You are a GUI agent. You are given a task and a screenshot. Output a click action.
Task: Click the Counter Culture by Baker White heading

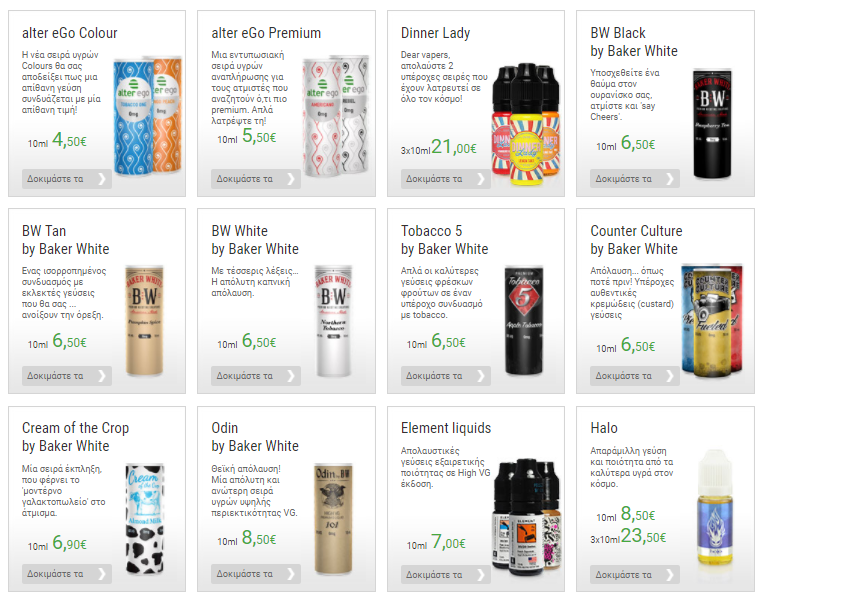pos(636,240)
